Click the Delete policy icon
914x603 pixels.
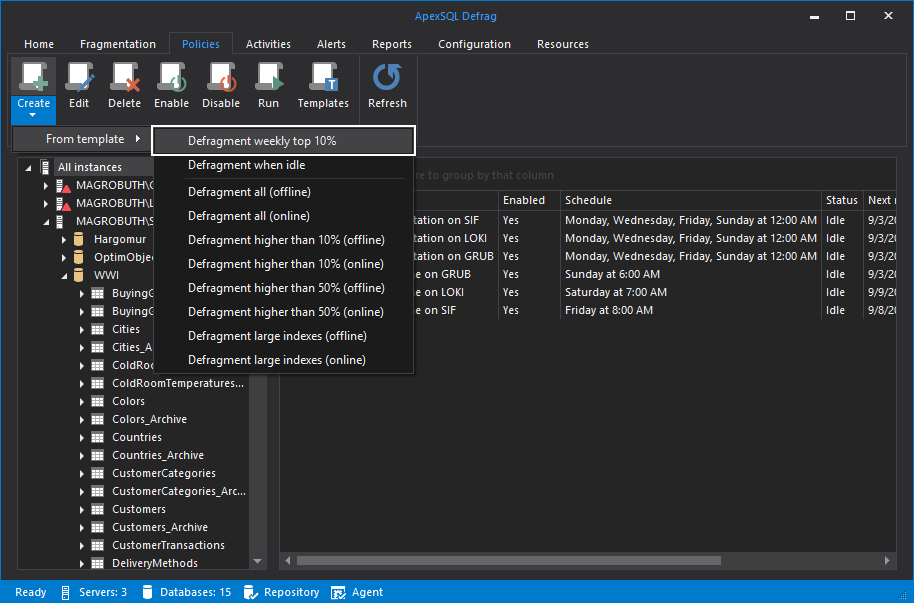125,77
